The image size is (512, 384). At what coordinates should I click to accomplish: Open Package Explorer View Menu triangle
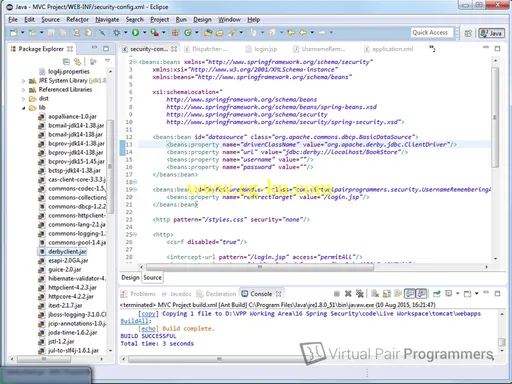[x=107, y=61]
